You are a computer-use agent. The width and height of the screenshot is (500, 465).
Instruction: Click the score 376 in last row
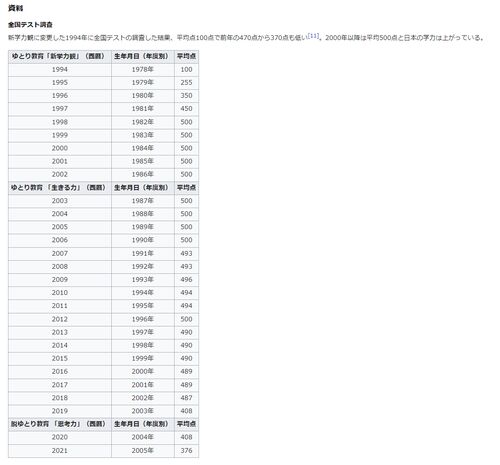pyautogui.click(x=186, y=450)
